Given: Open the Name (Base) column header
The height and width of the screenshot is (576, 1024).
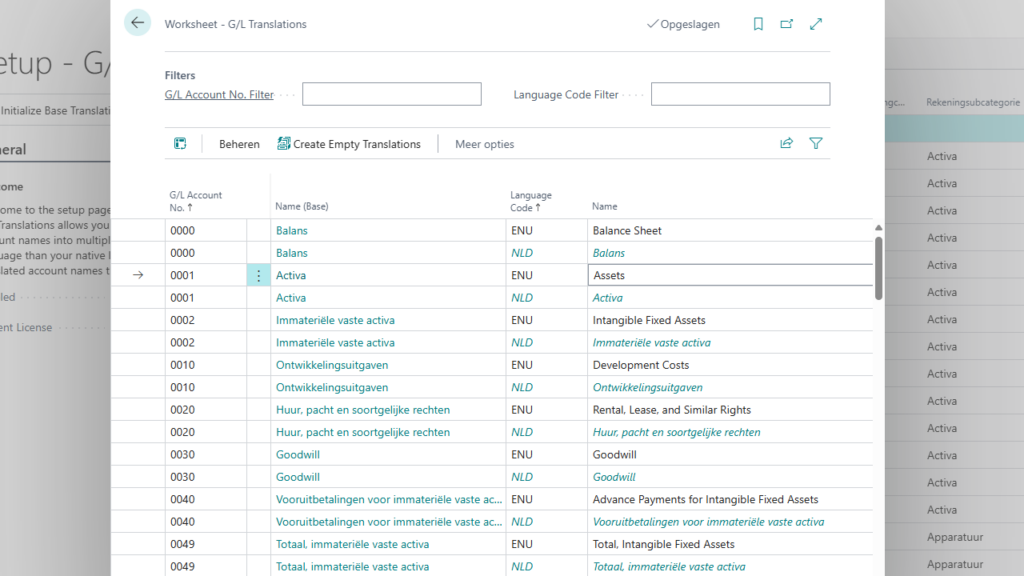Looking at the screenshot, I should coord(302,206).
